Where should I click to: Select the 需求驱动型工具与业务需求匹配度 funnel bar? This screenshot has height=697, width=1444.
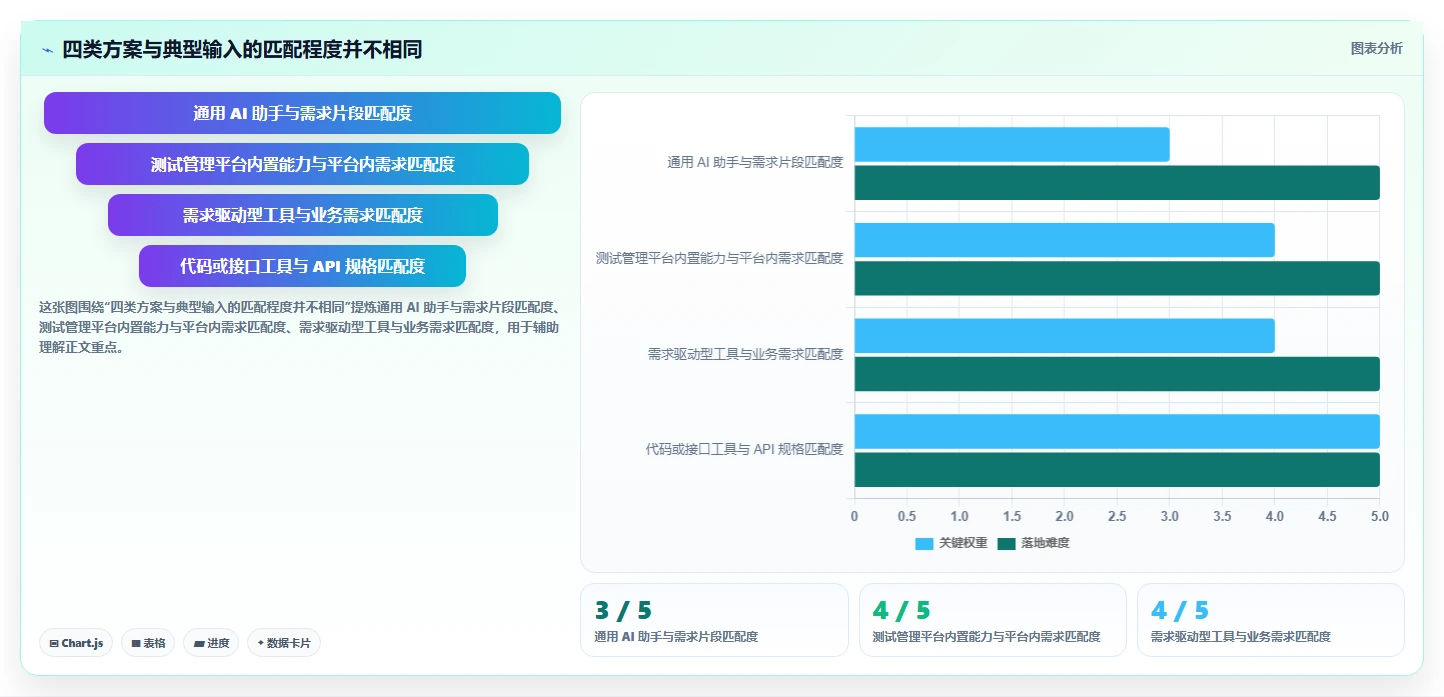302,215
